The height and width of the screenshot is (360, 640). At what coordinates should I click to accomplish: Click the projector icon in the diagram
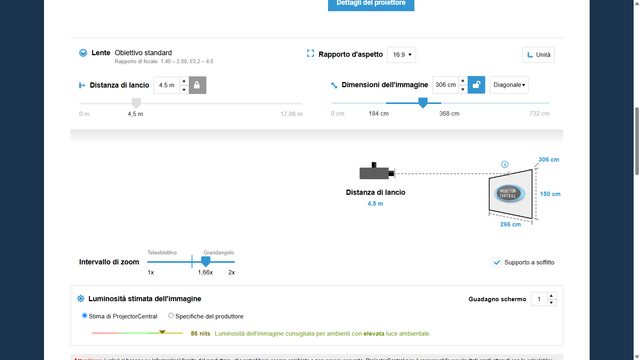(377, 171)
